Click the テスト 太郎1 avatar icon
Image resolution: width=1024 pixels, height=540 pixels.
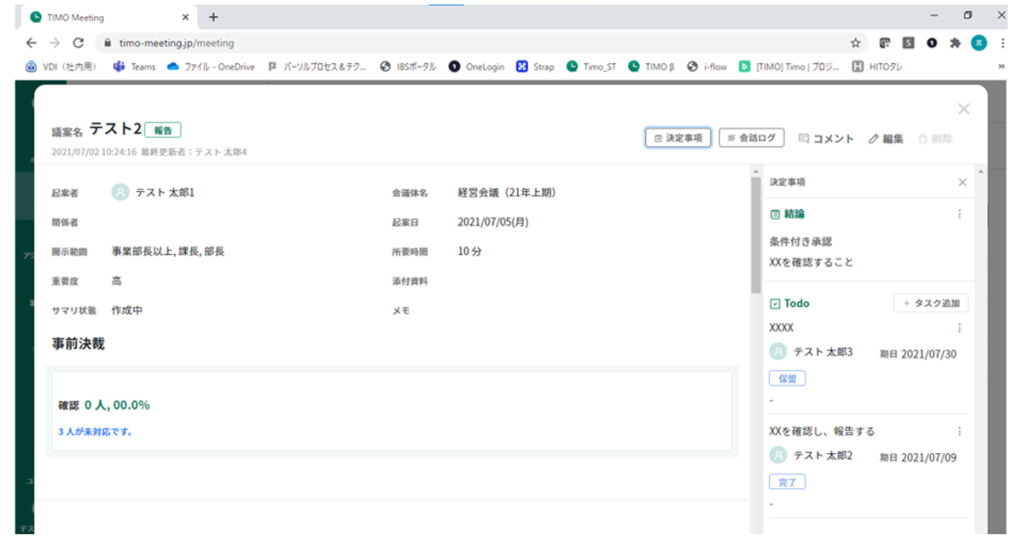coord(120,192)
